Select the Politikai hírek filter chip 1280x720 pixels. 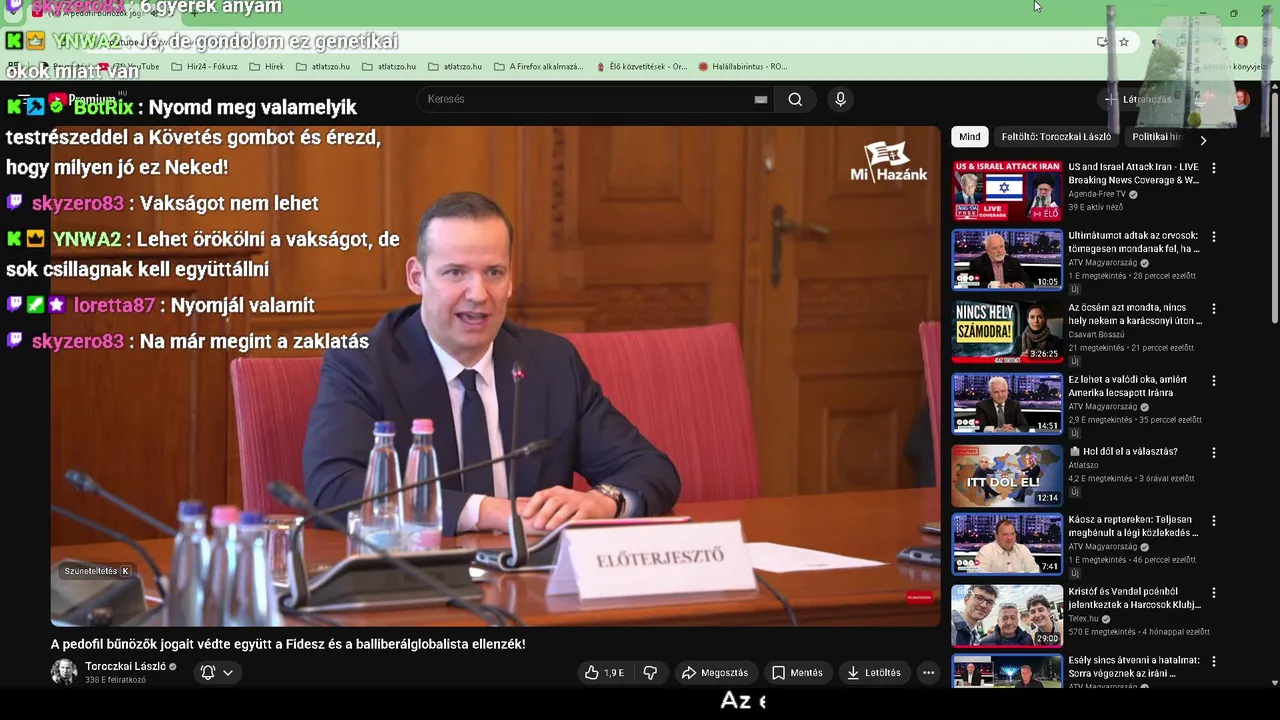(x=1157, y=137)
